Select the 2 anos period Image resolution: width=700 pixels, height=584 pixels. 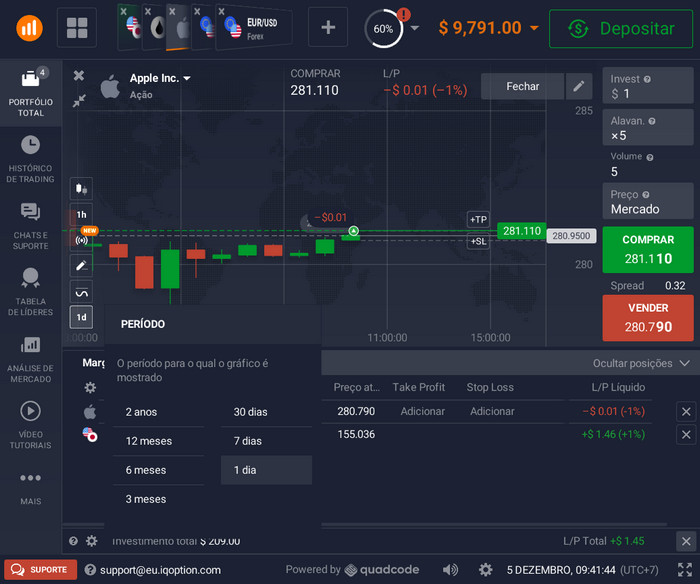(158, 412)
